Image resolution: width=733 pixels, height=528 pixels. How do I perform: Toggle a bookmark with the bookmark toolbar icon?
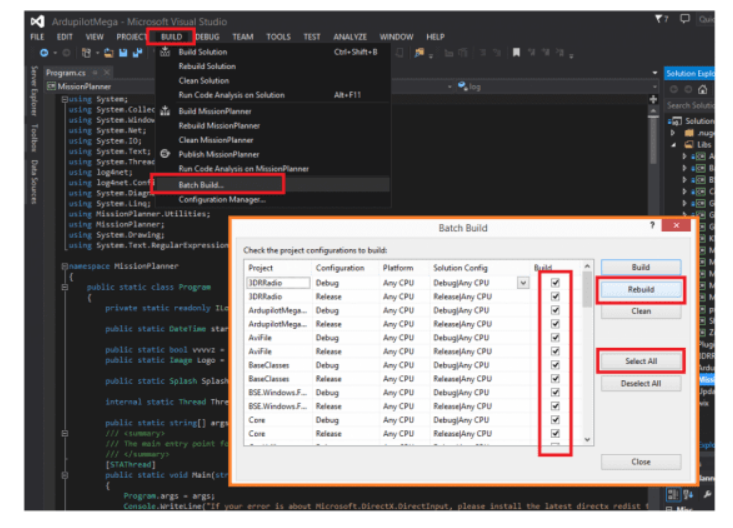[516, 52]
